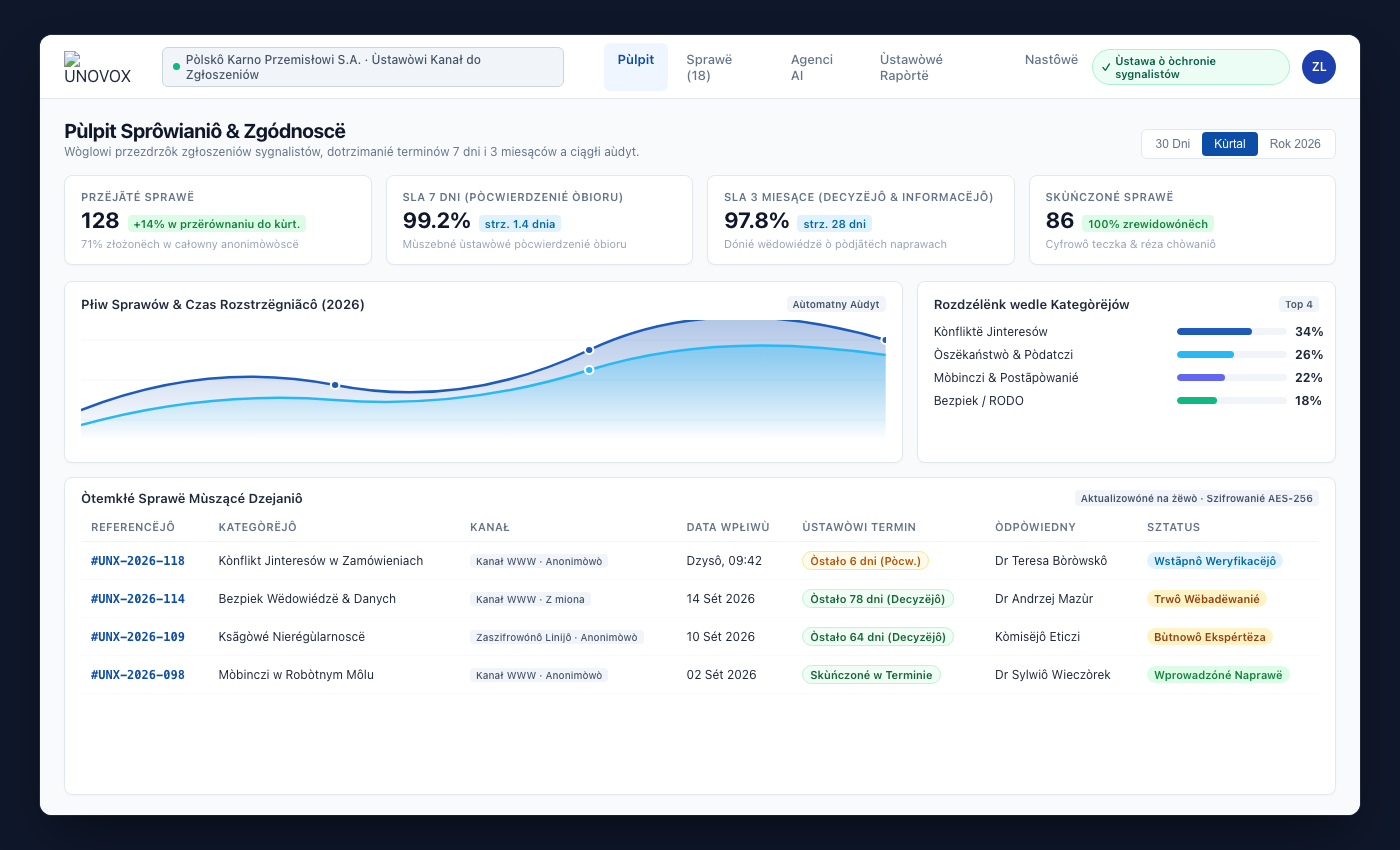The height and width of the screenshot is (850, 1400).
Task: Open case #UNX-2026-098
Action: [138, 675]
